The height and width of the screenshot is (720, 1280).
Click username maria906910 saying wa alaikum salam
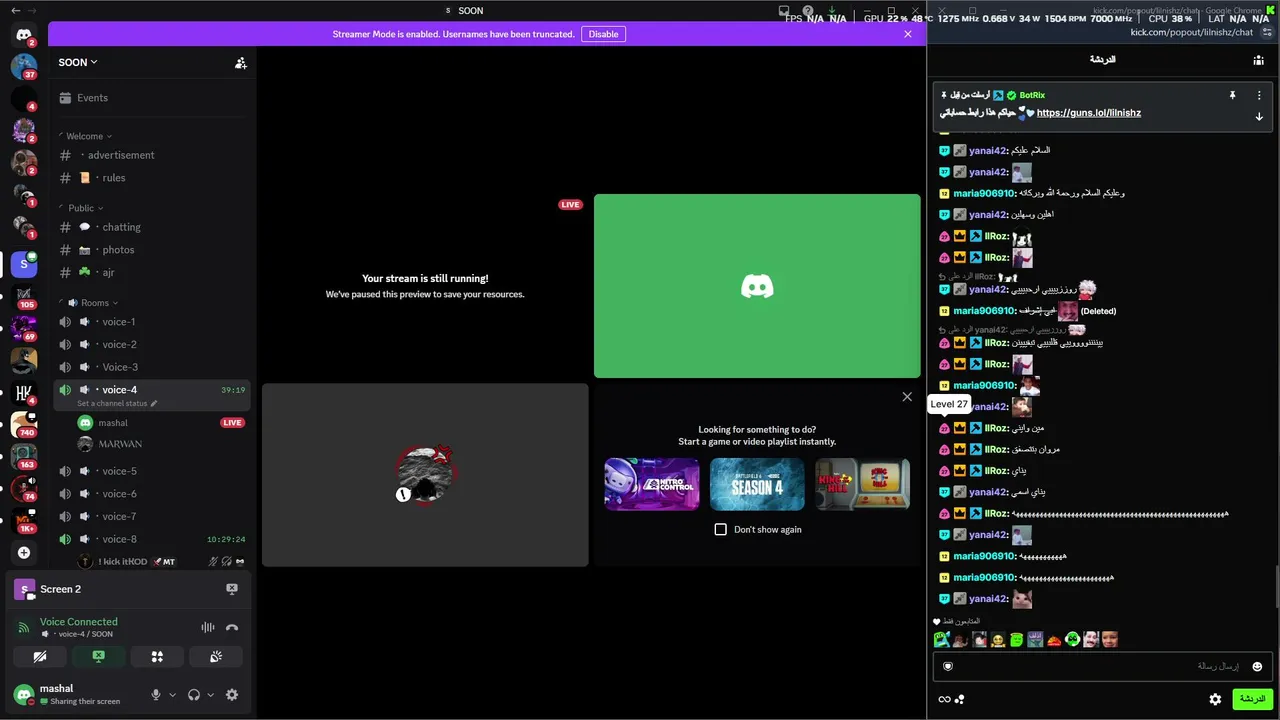[x=984, y=193]
